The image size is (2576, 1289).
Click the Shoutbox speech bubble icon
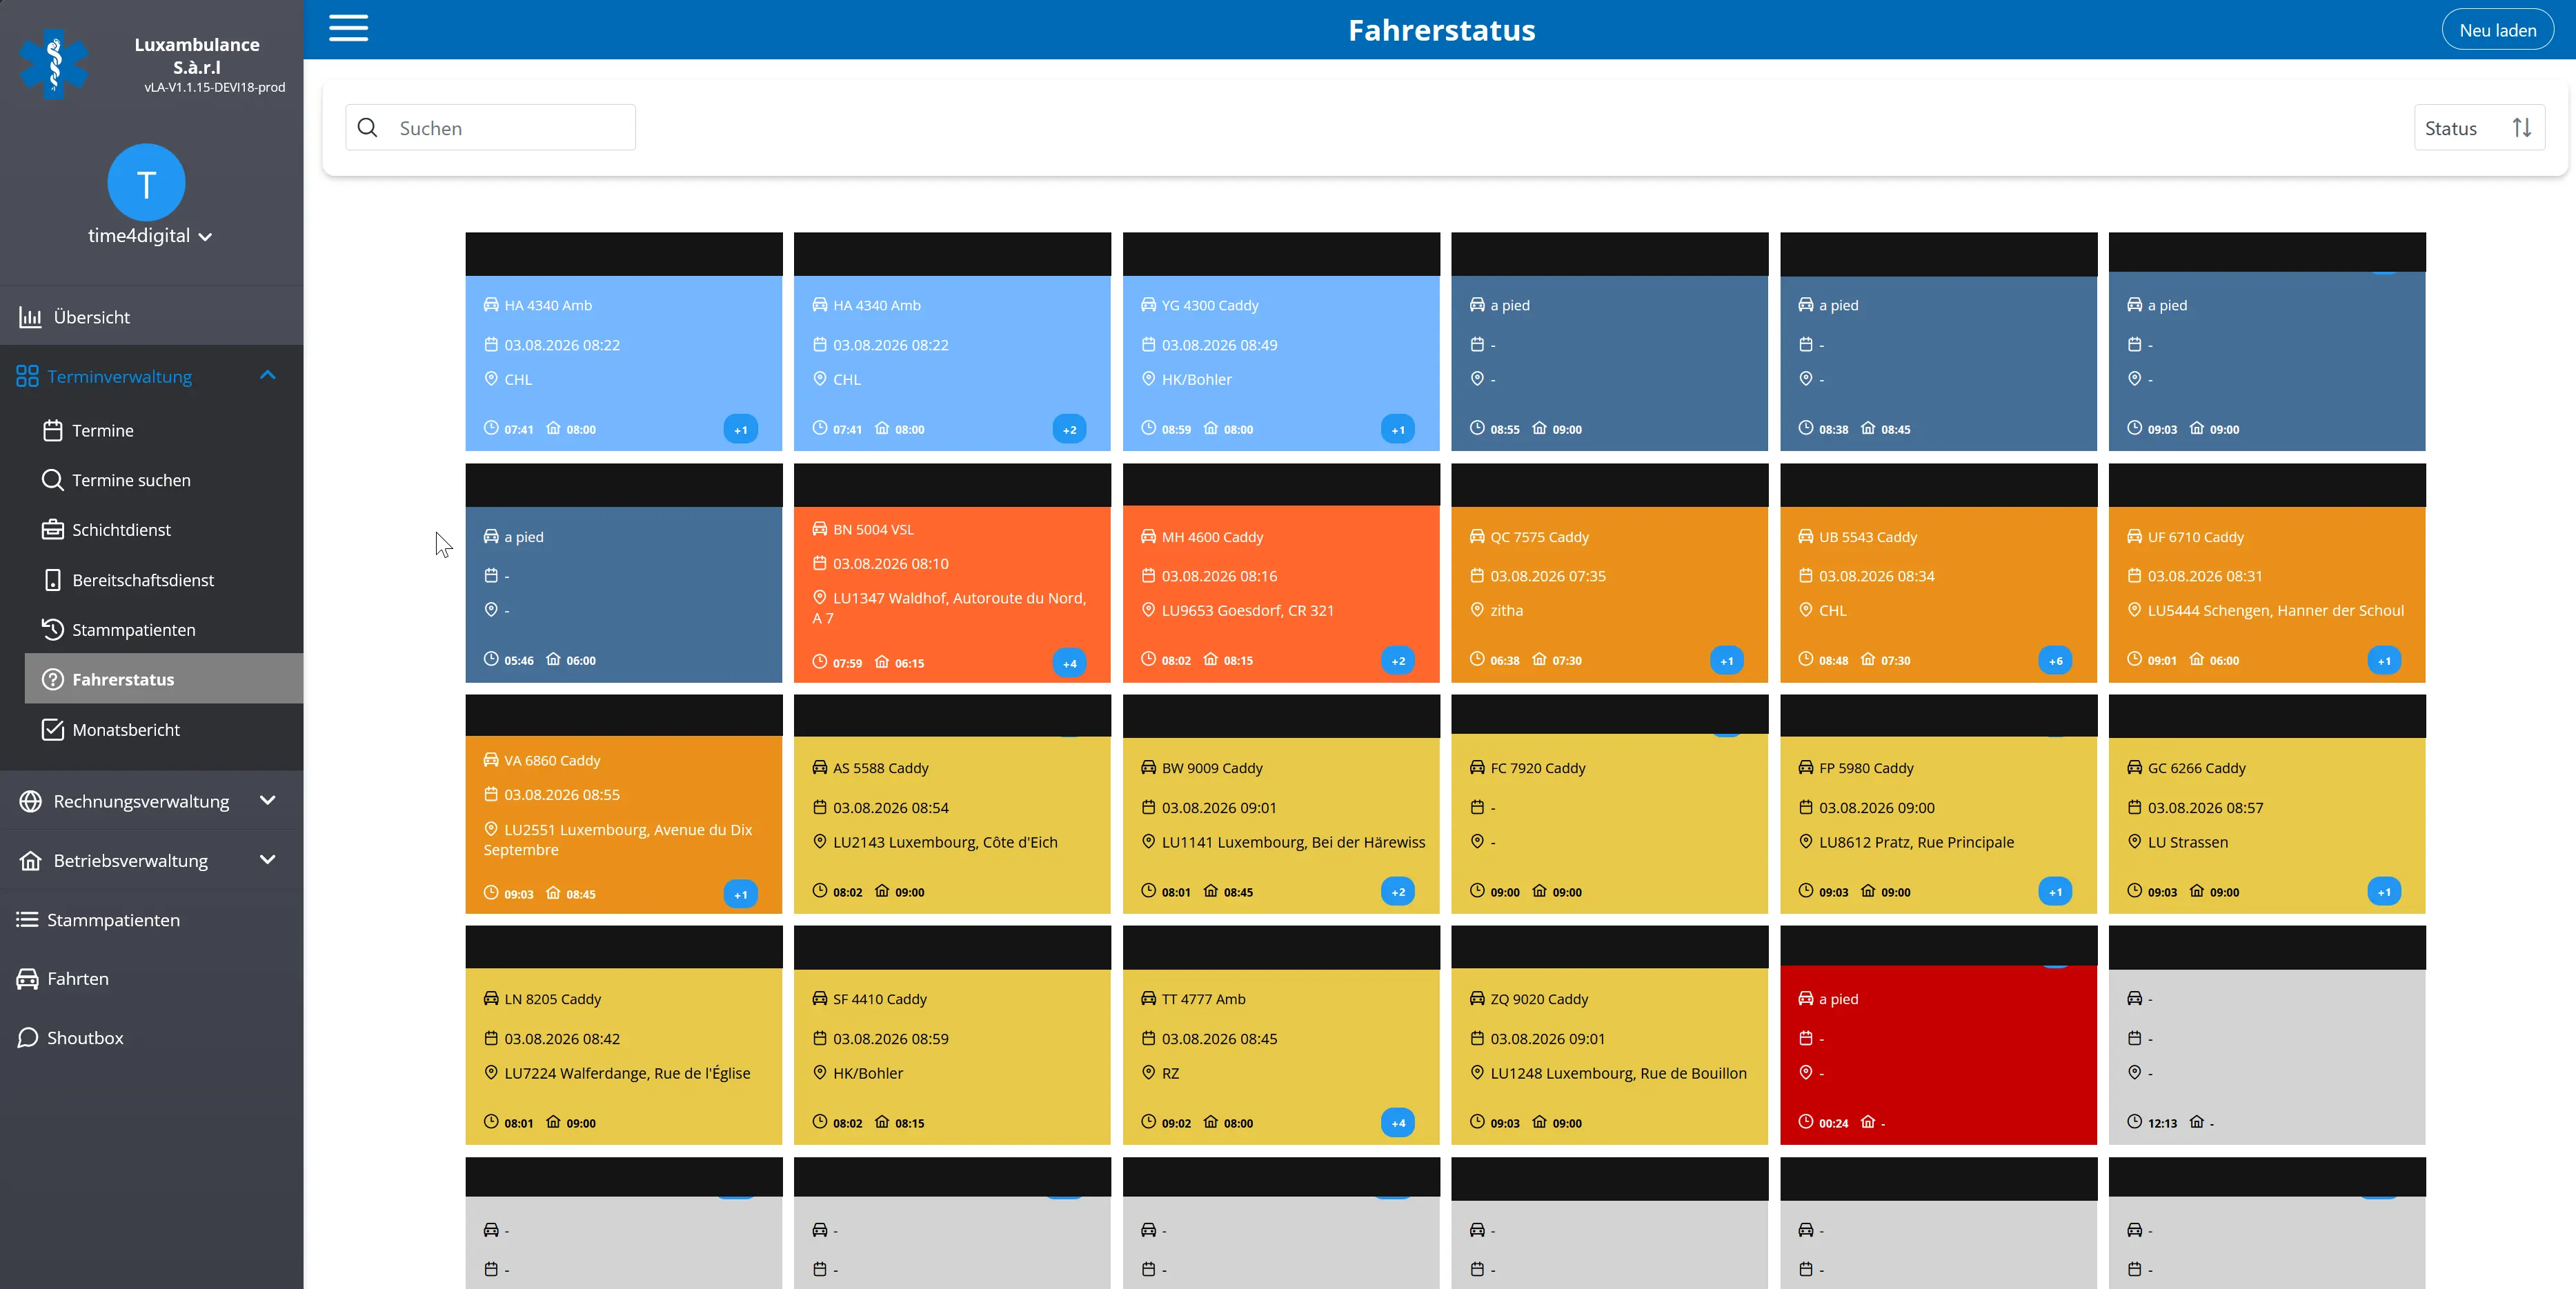(x=27, y=1037)
